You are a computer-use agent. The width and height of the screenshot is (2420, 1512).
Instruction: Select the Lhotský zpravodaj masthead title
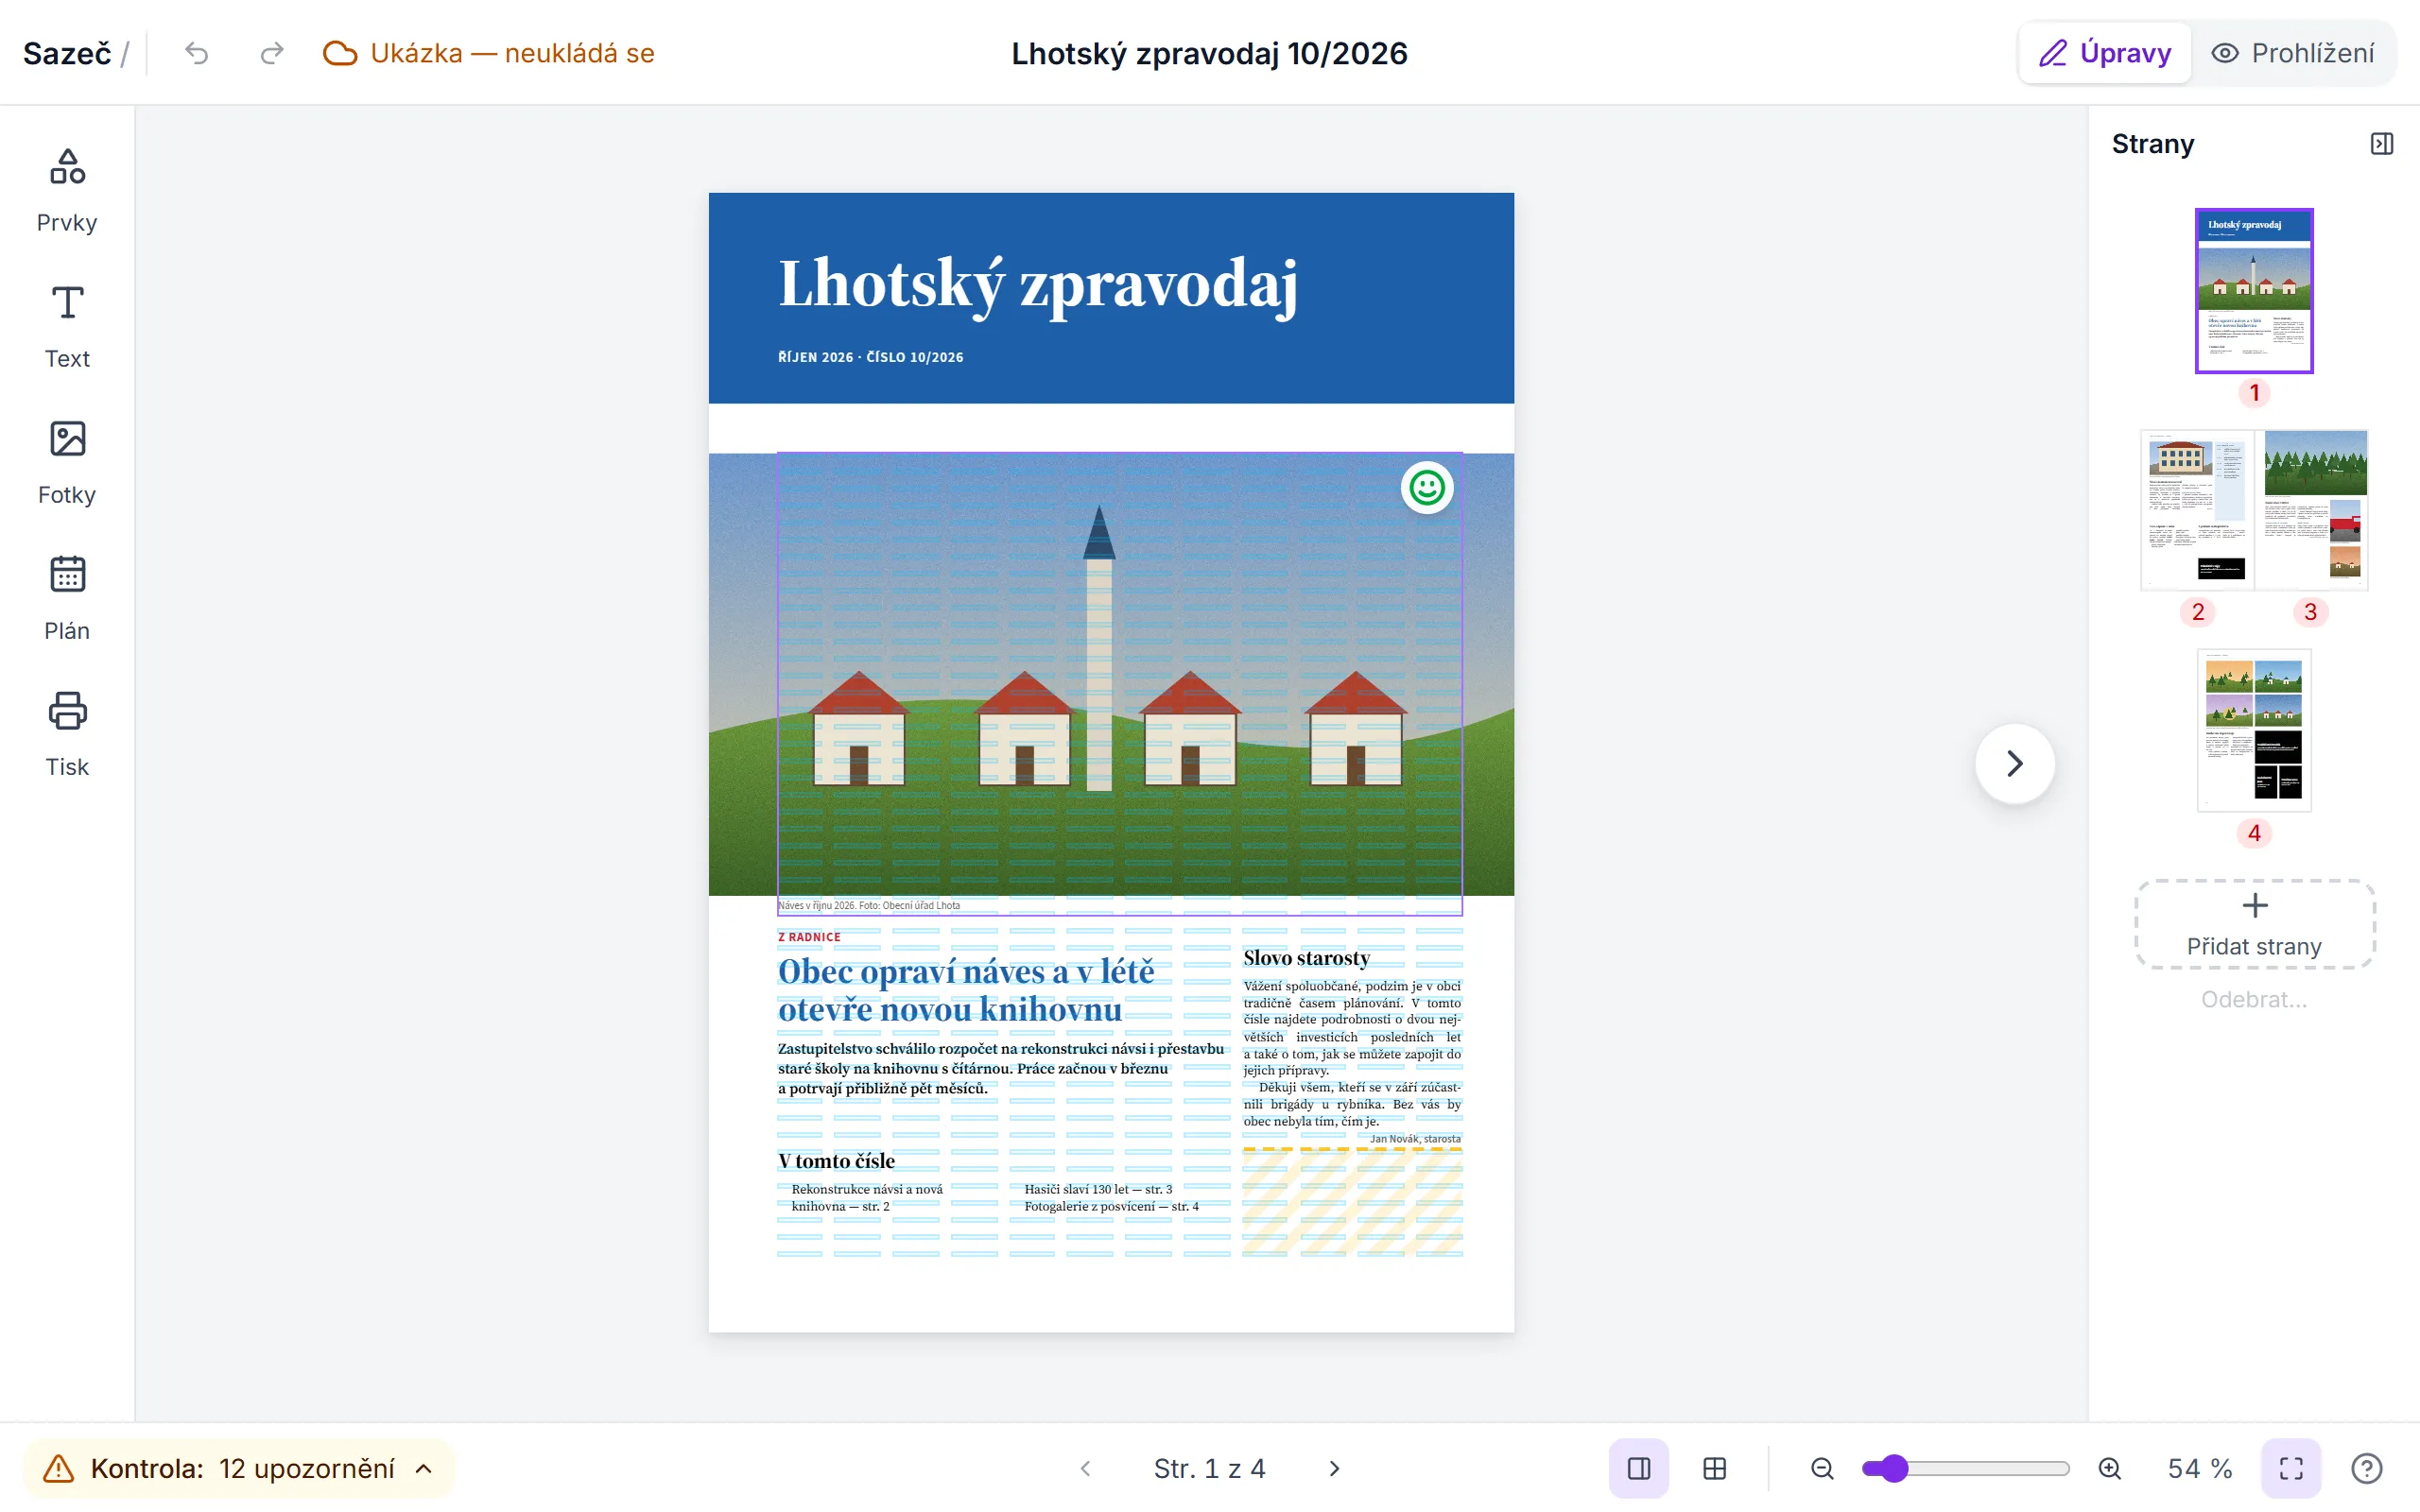pos(1037,284)
